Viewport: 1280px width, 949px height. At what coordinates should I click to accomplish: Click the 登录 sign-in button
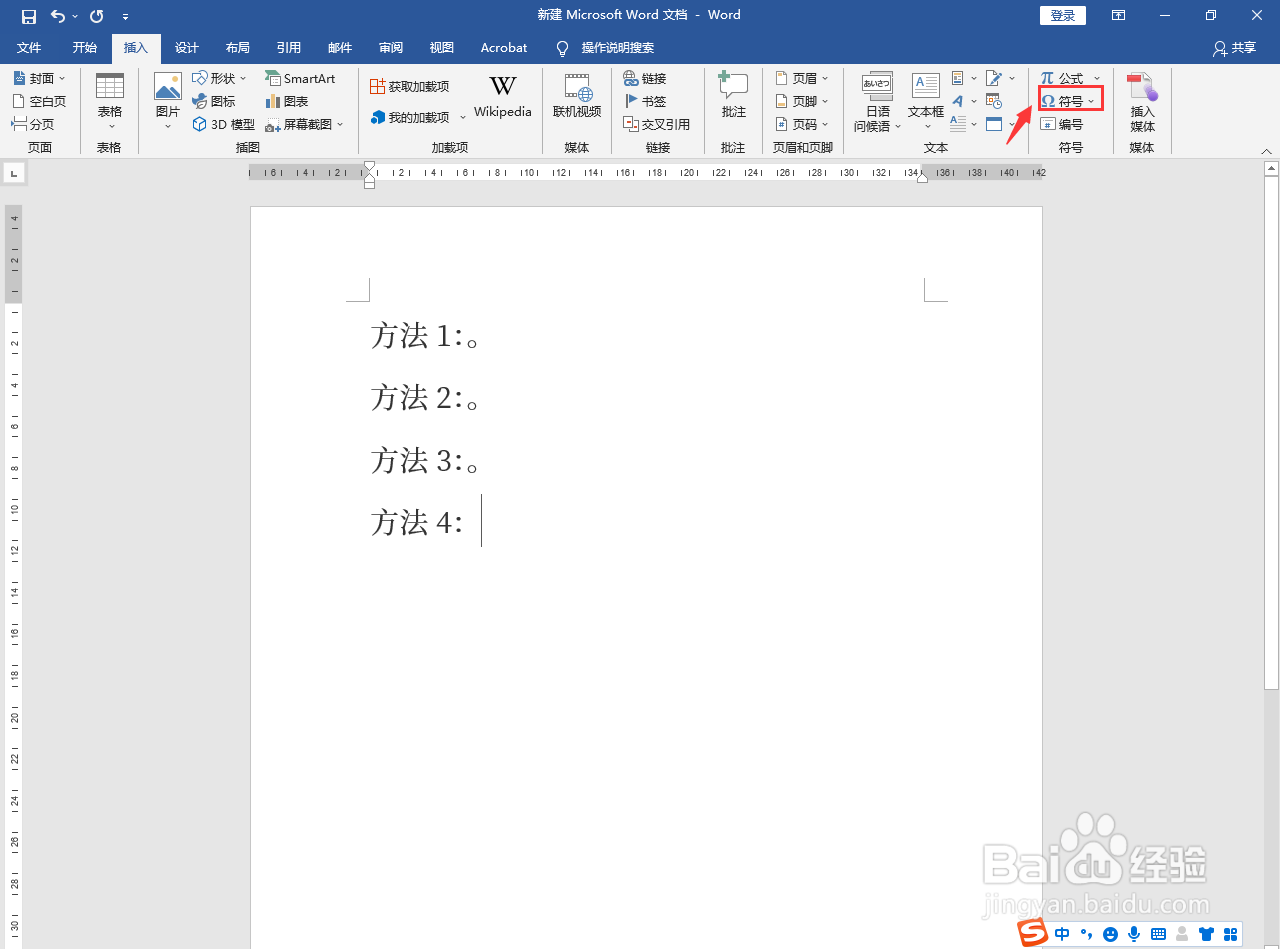(1063, 15)
